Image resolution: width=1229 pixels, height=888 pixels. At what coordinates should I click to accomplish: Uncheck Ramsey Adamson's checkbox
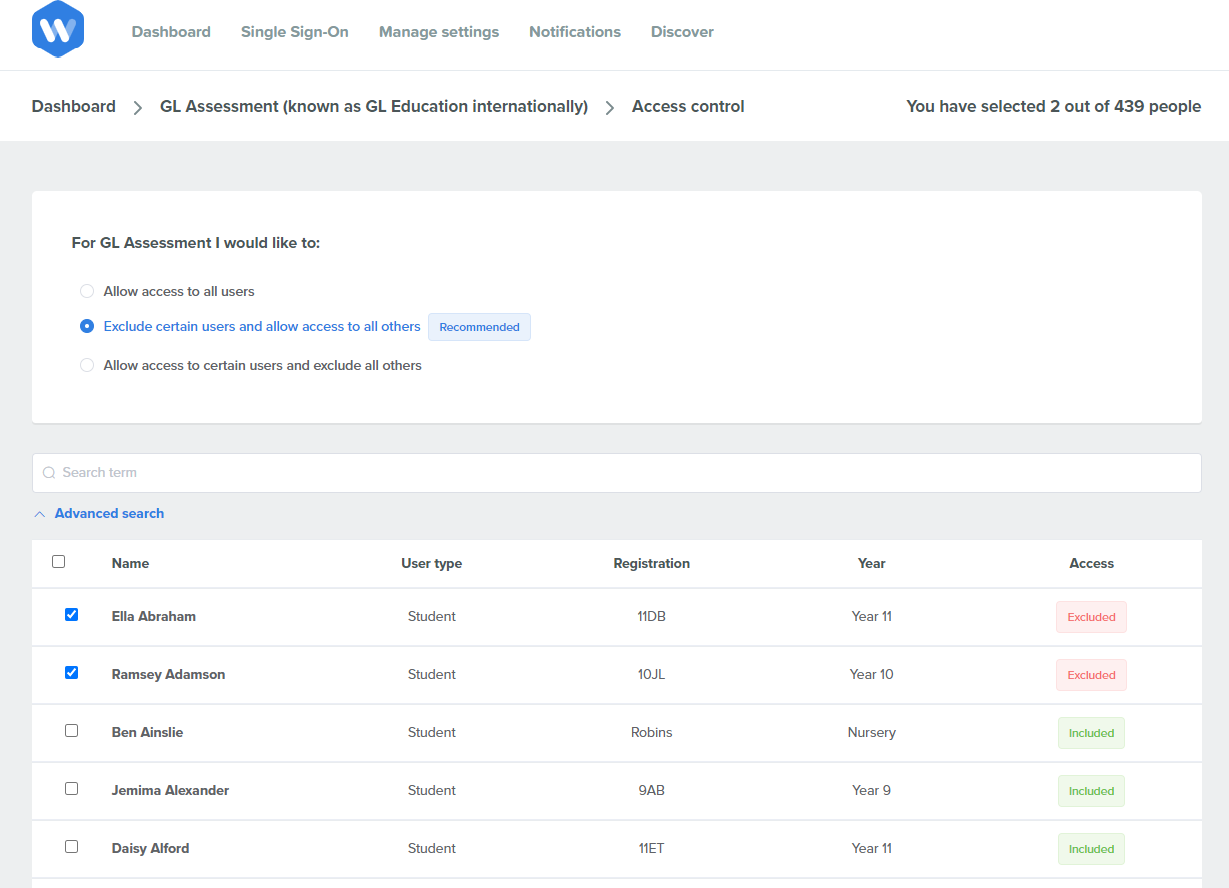(71, 673)
